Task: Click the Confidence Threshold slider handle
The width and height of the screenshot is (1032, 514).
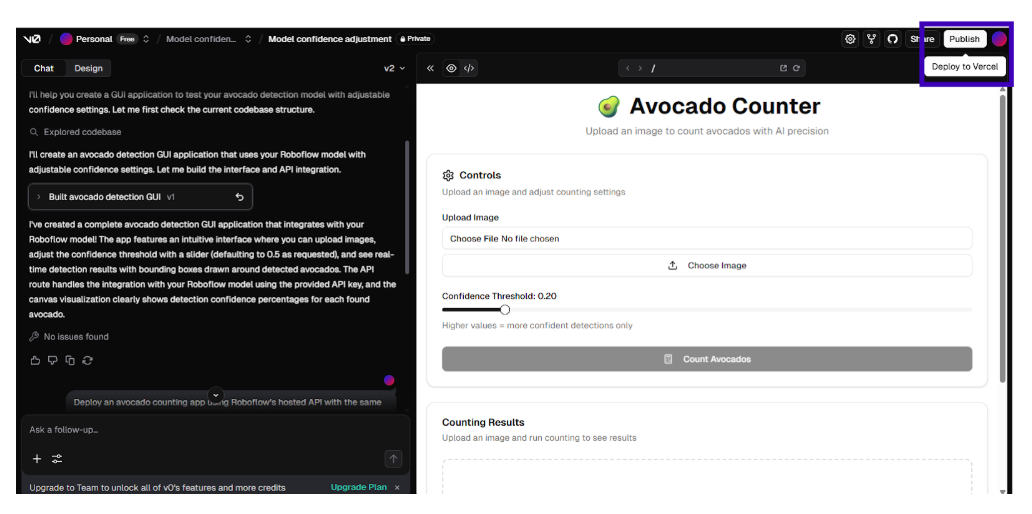Action: tap(505, 309)
